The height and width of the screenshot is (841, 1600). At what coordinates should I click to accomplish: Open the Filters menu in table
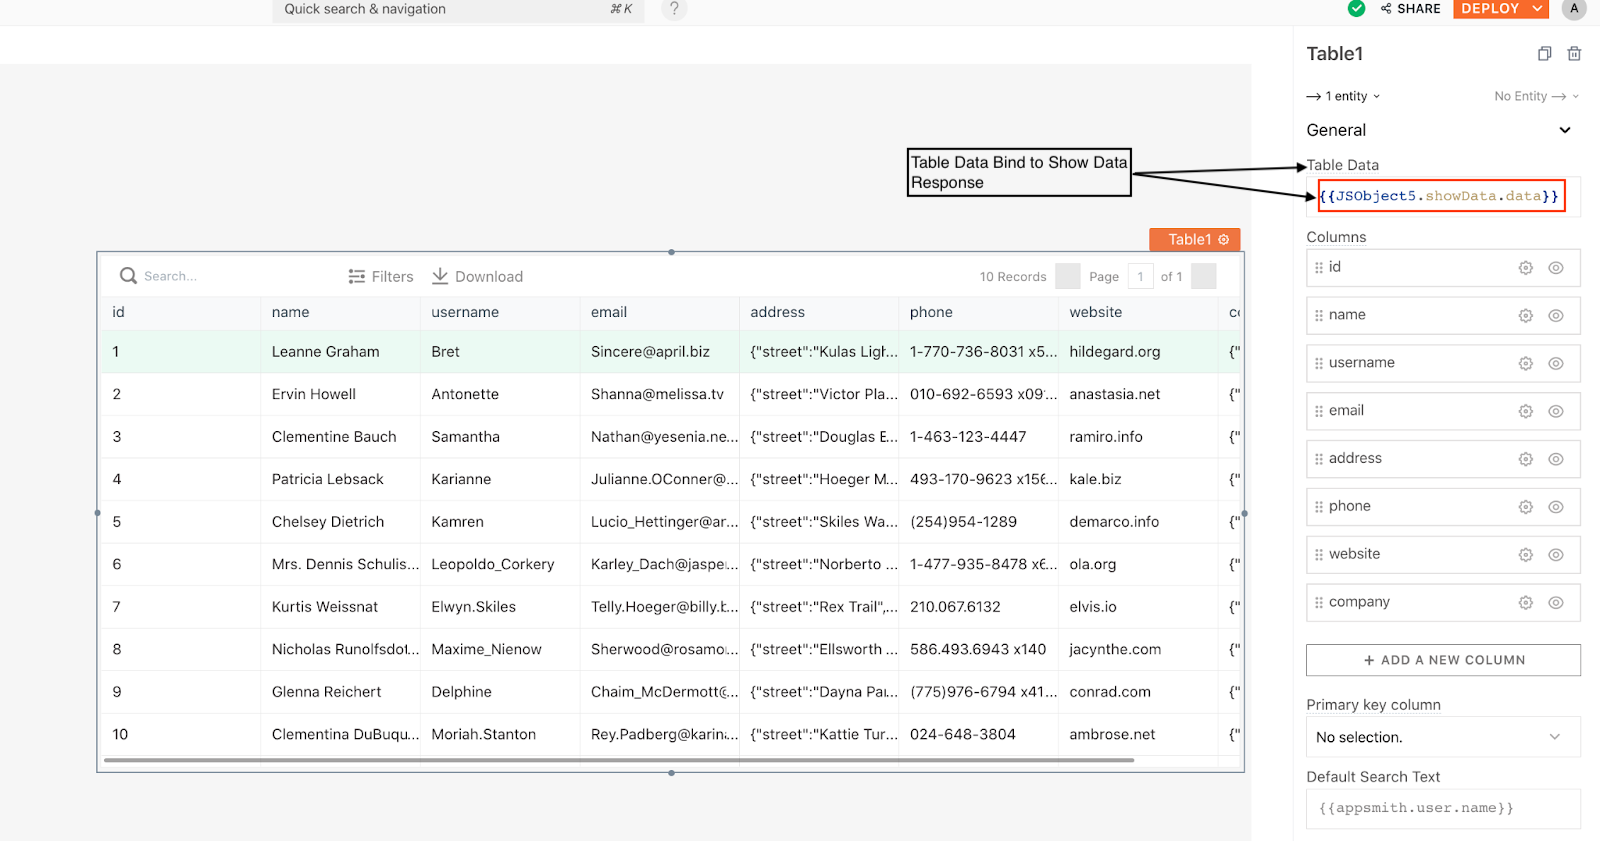pyautogui.click(x=381, y=277)
